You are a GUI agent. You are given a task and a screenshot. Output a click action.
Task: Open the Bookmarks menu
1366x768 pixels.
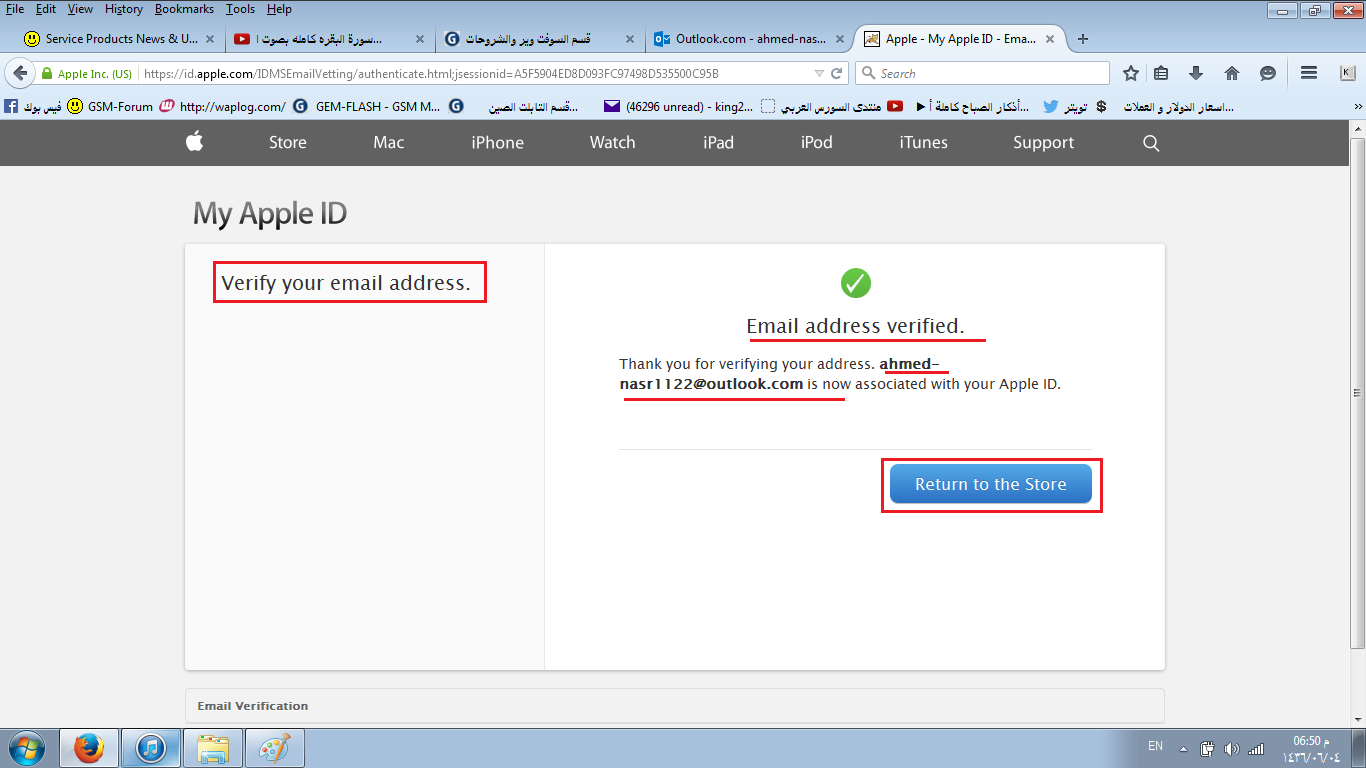tap(184, 9)
